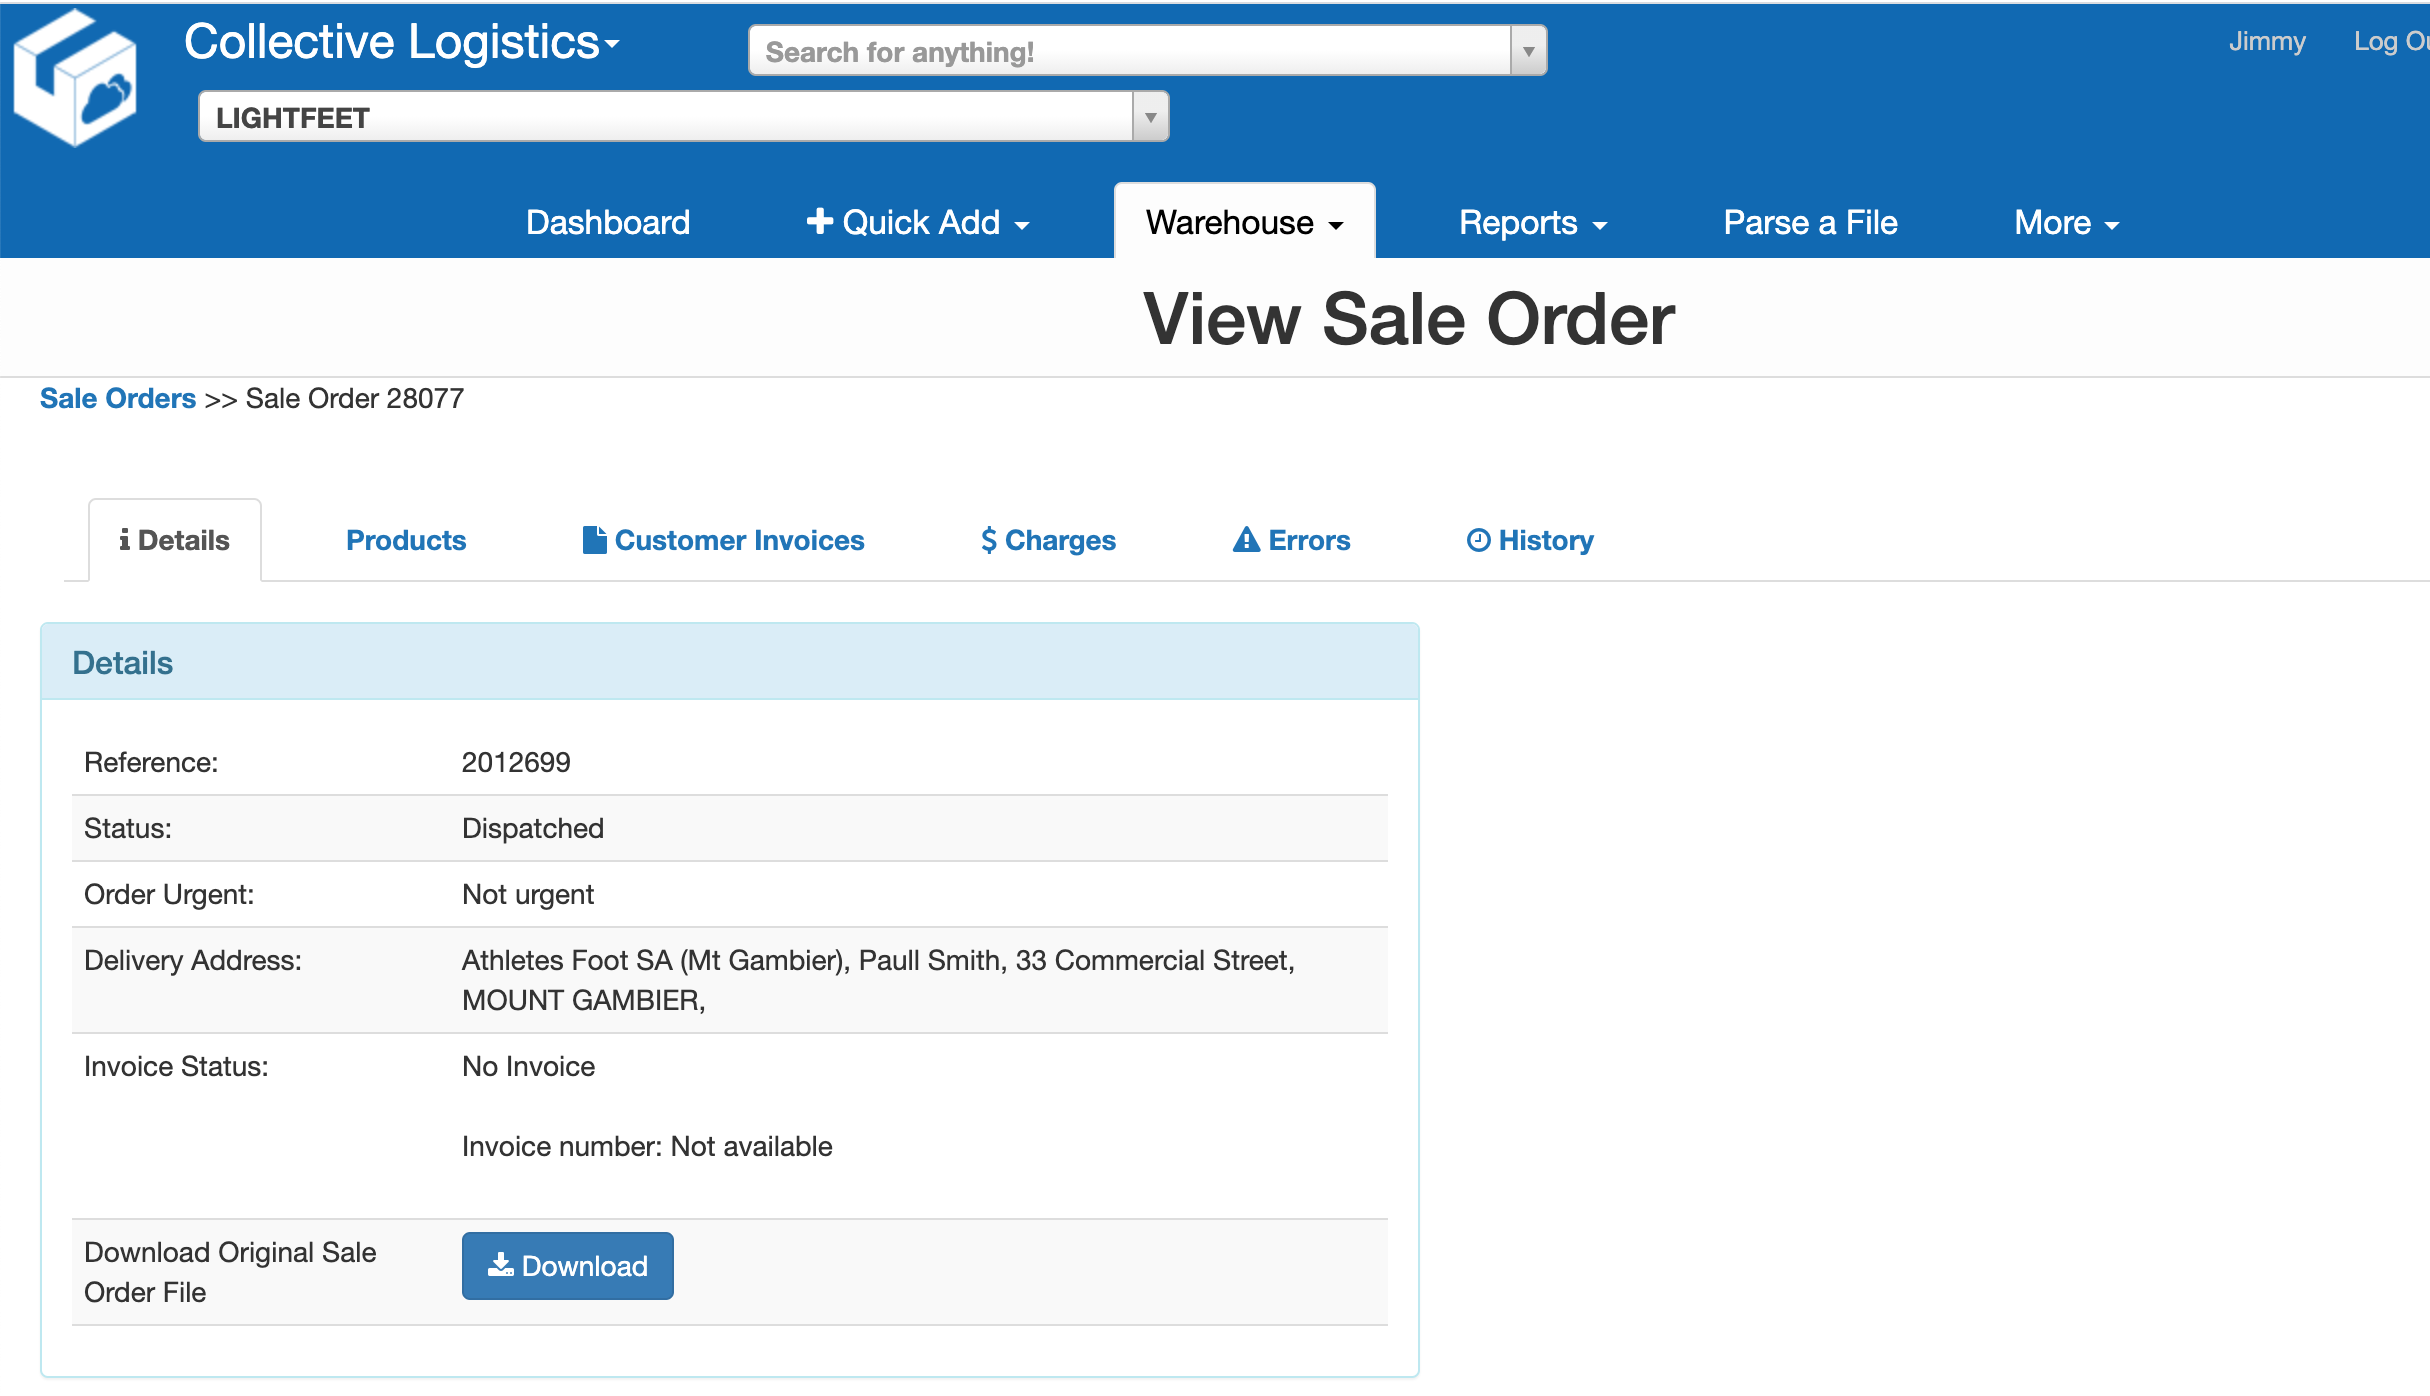This screenshot has width=2430, height=1396.
Task: Click the plus icon beside Quick Add
Action: pos(819,221)
